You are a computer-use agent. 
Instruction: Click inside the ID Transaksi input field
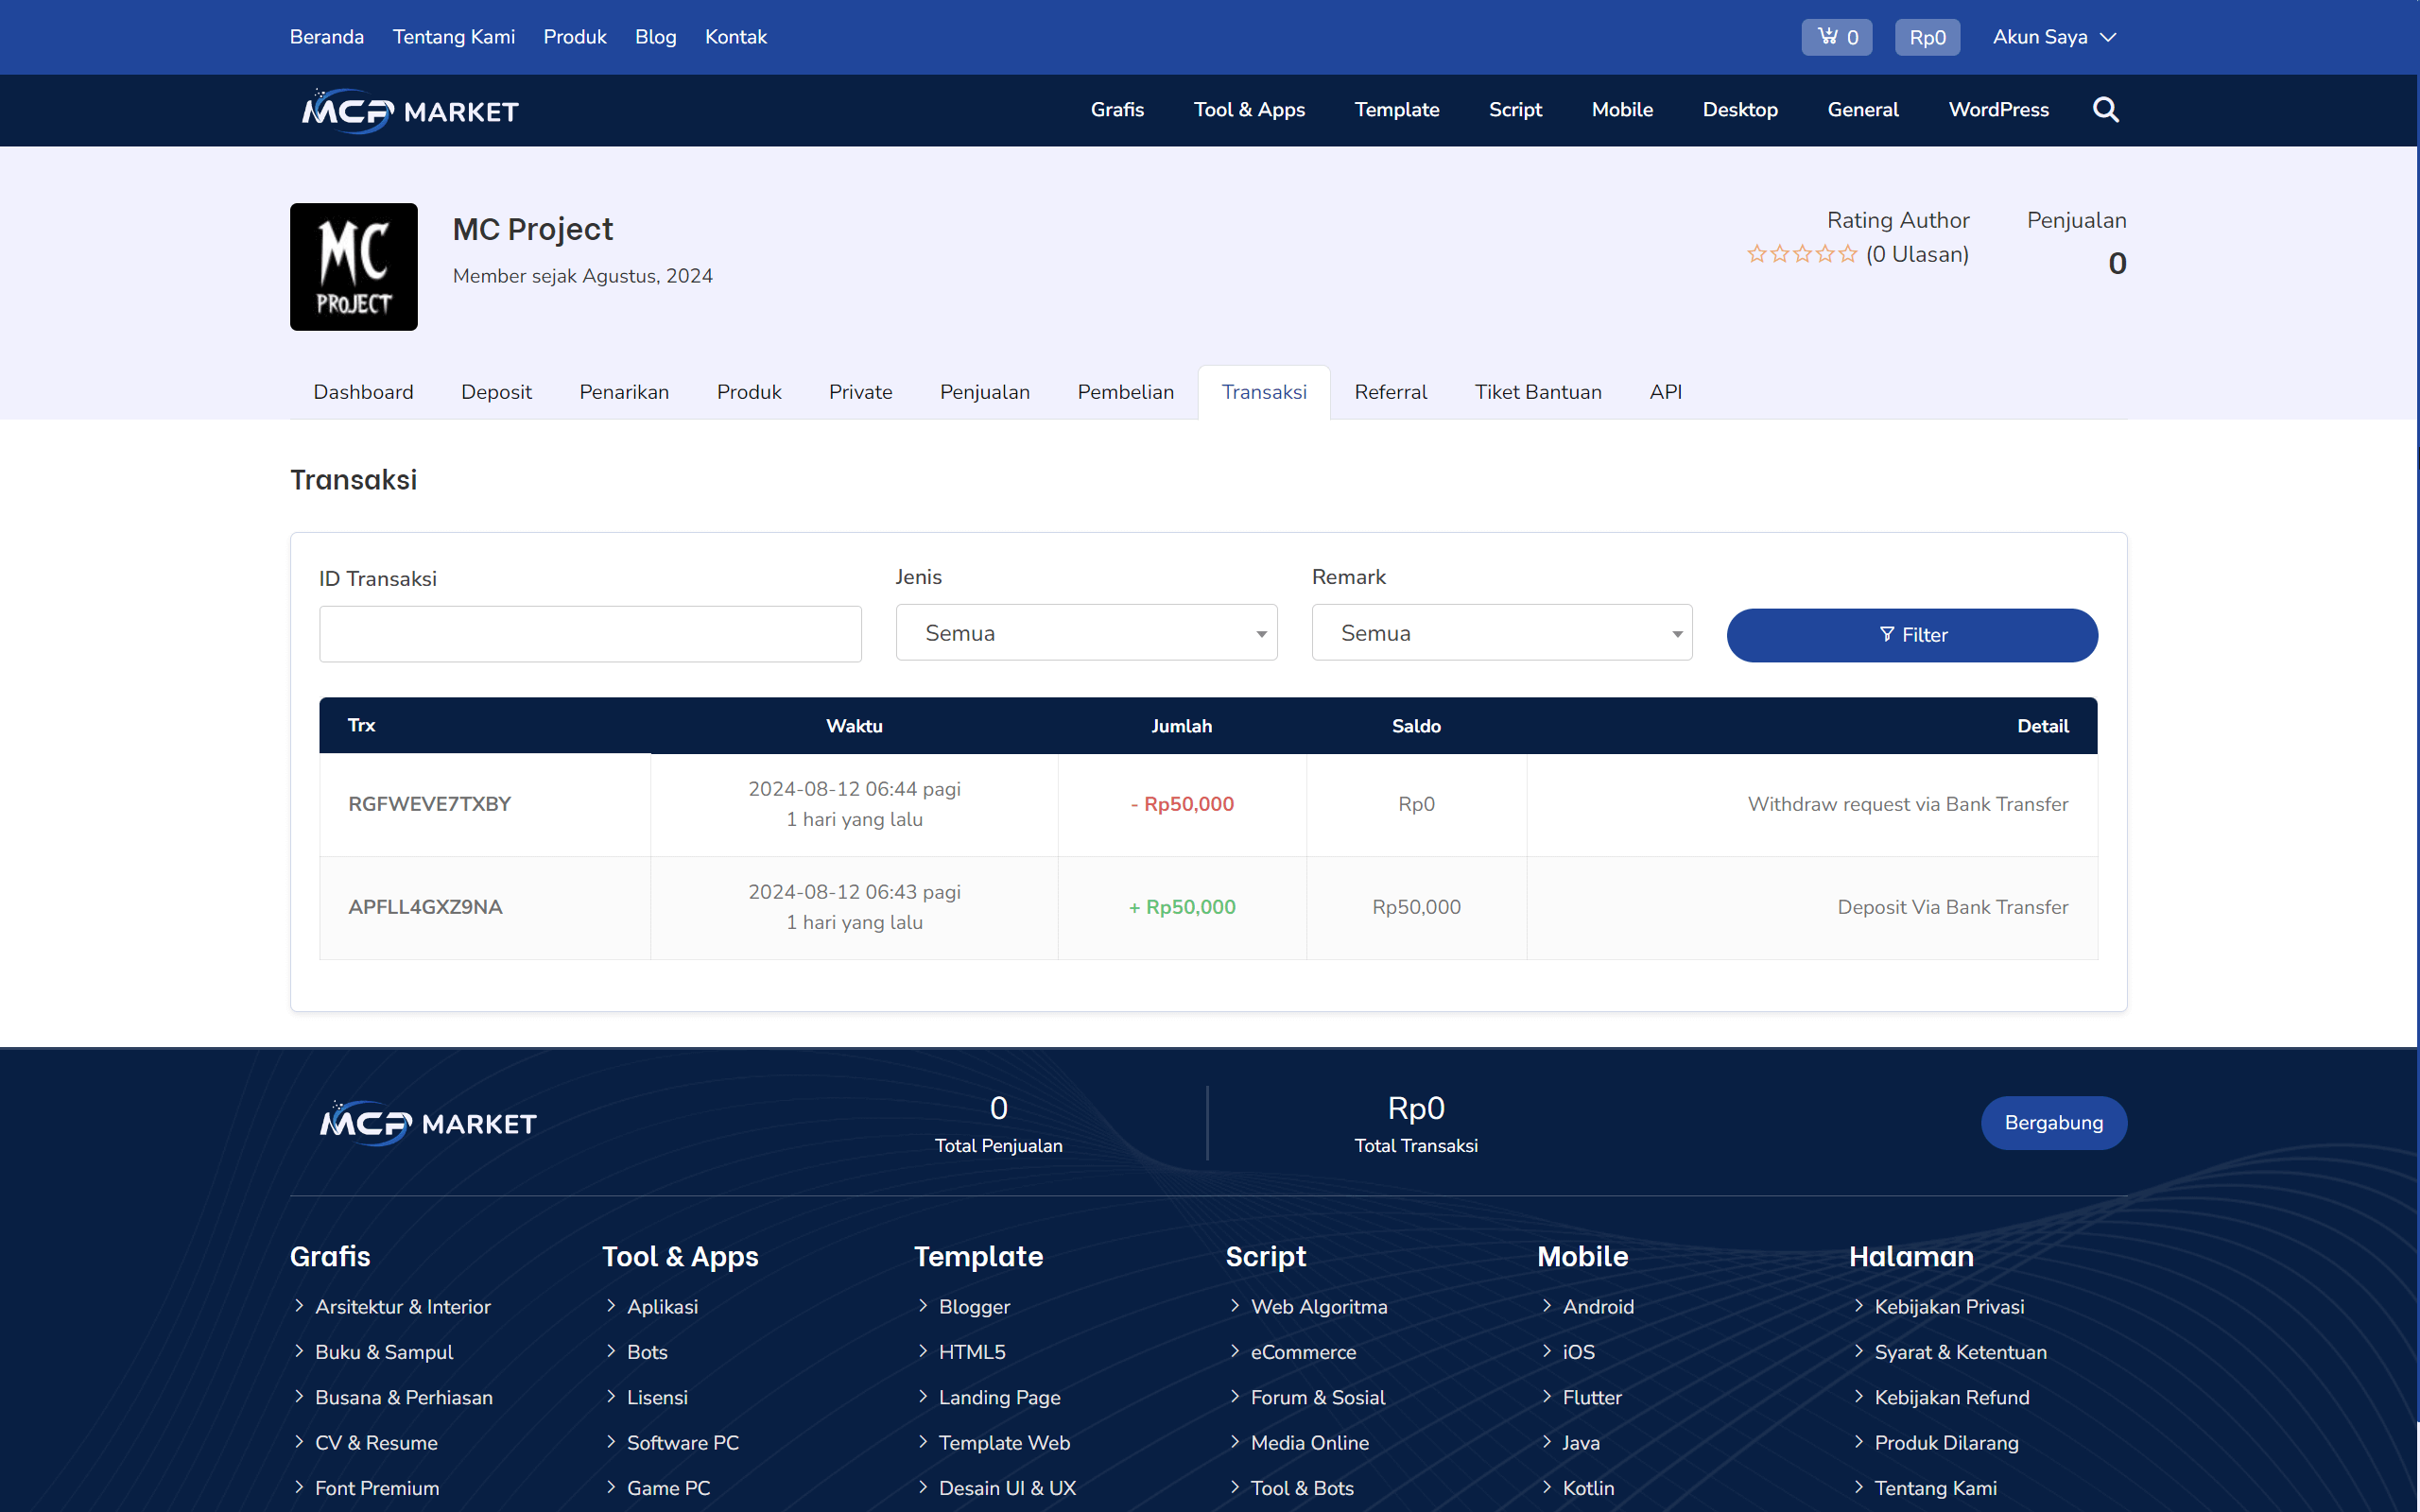(x=589, y=633)
